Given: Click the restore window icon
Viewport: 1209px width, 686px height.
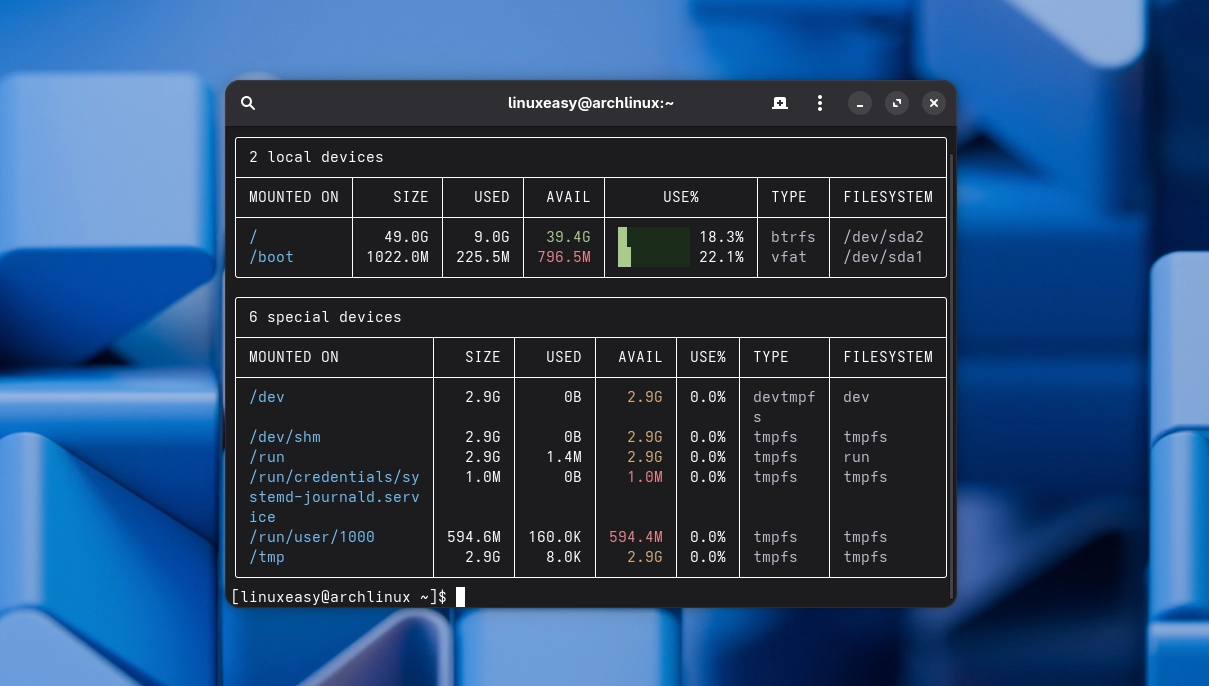Looking at the screenshot, I should click(896, 103).
